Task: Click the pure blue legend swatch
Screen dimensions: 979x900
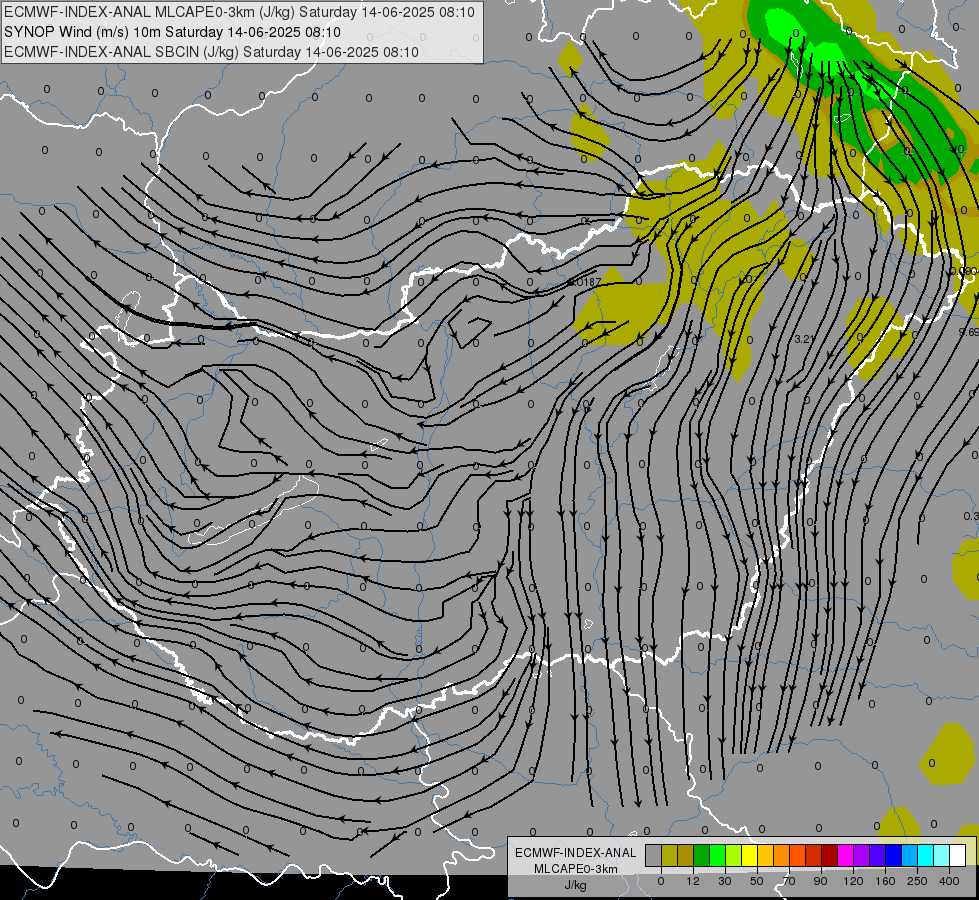Action: coord(894,855)
